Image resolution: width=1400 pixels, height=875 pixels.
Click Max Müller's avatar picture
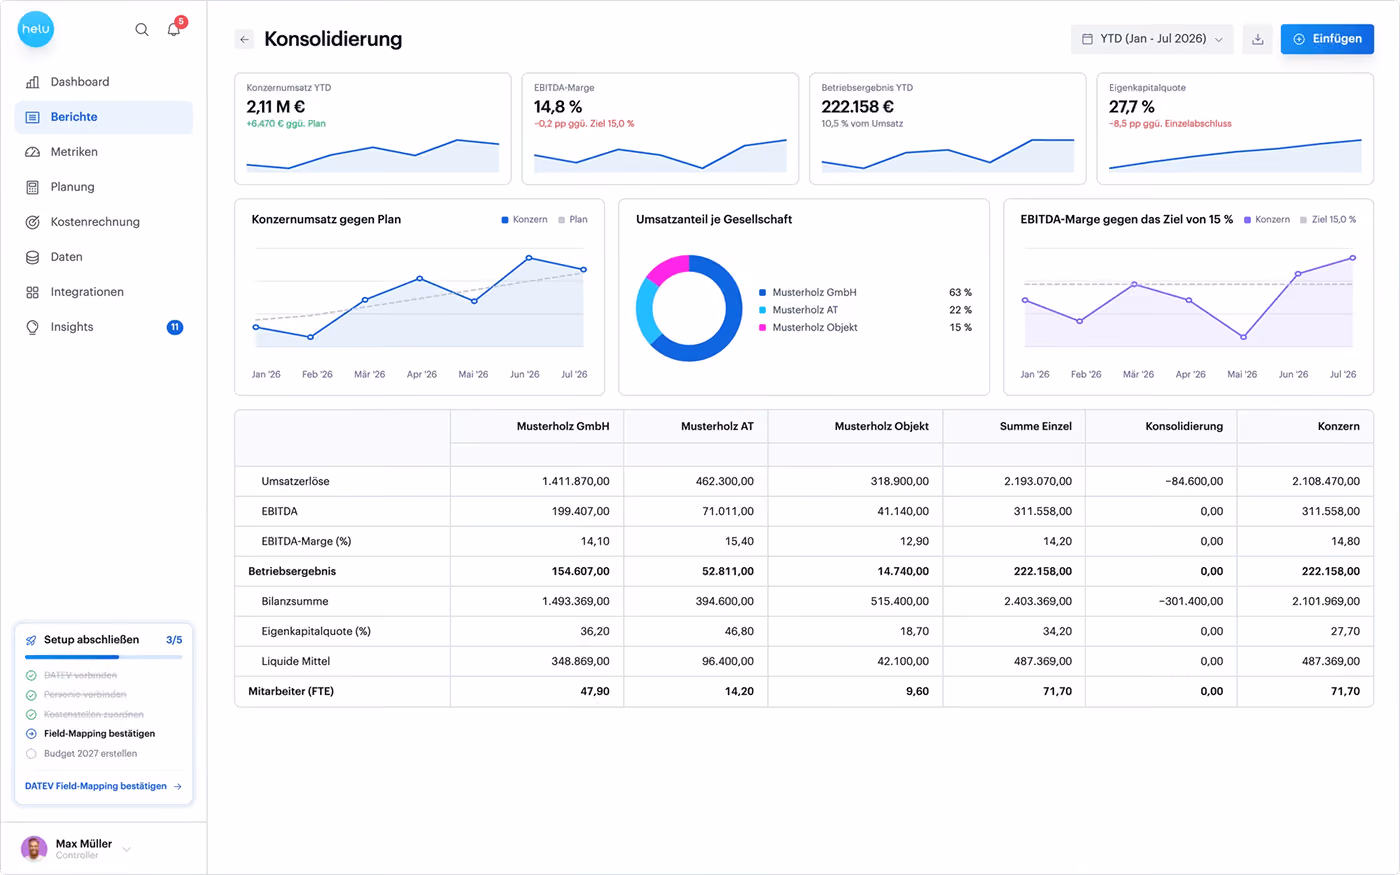point(34,849)
